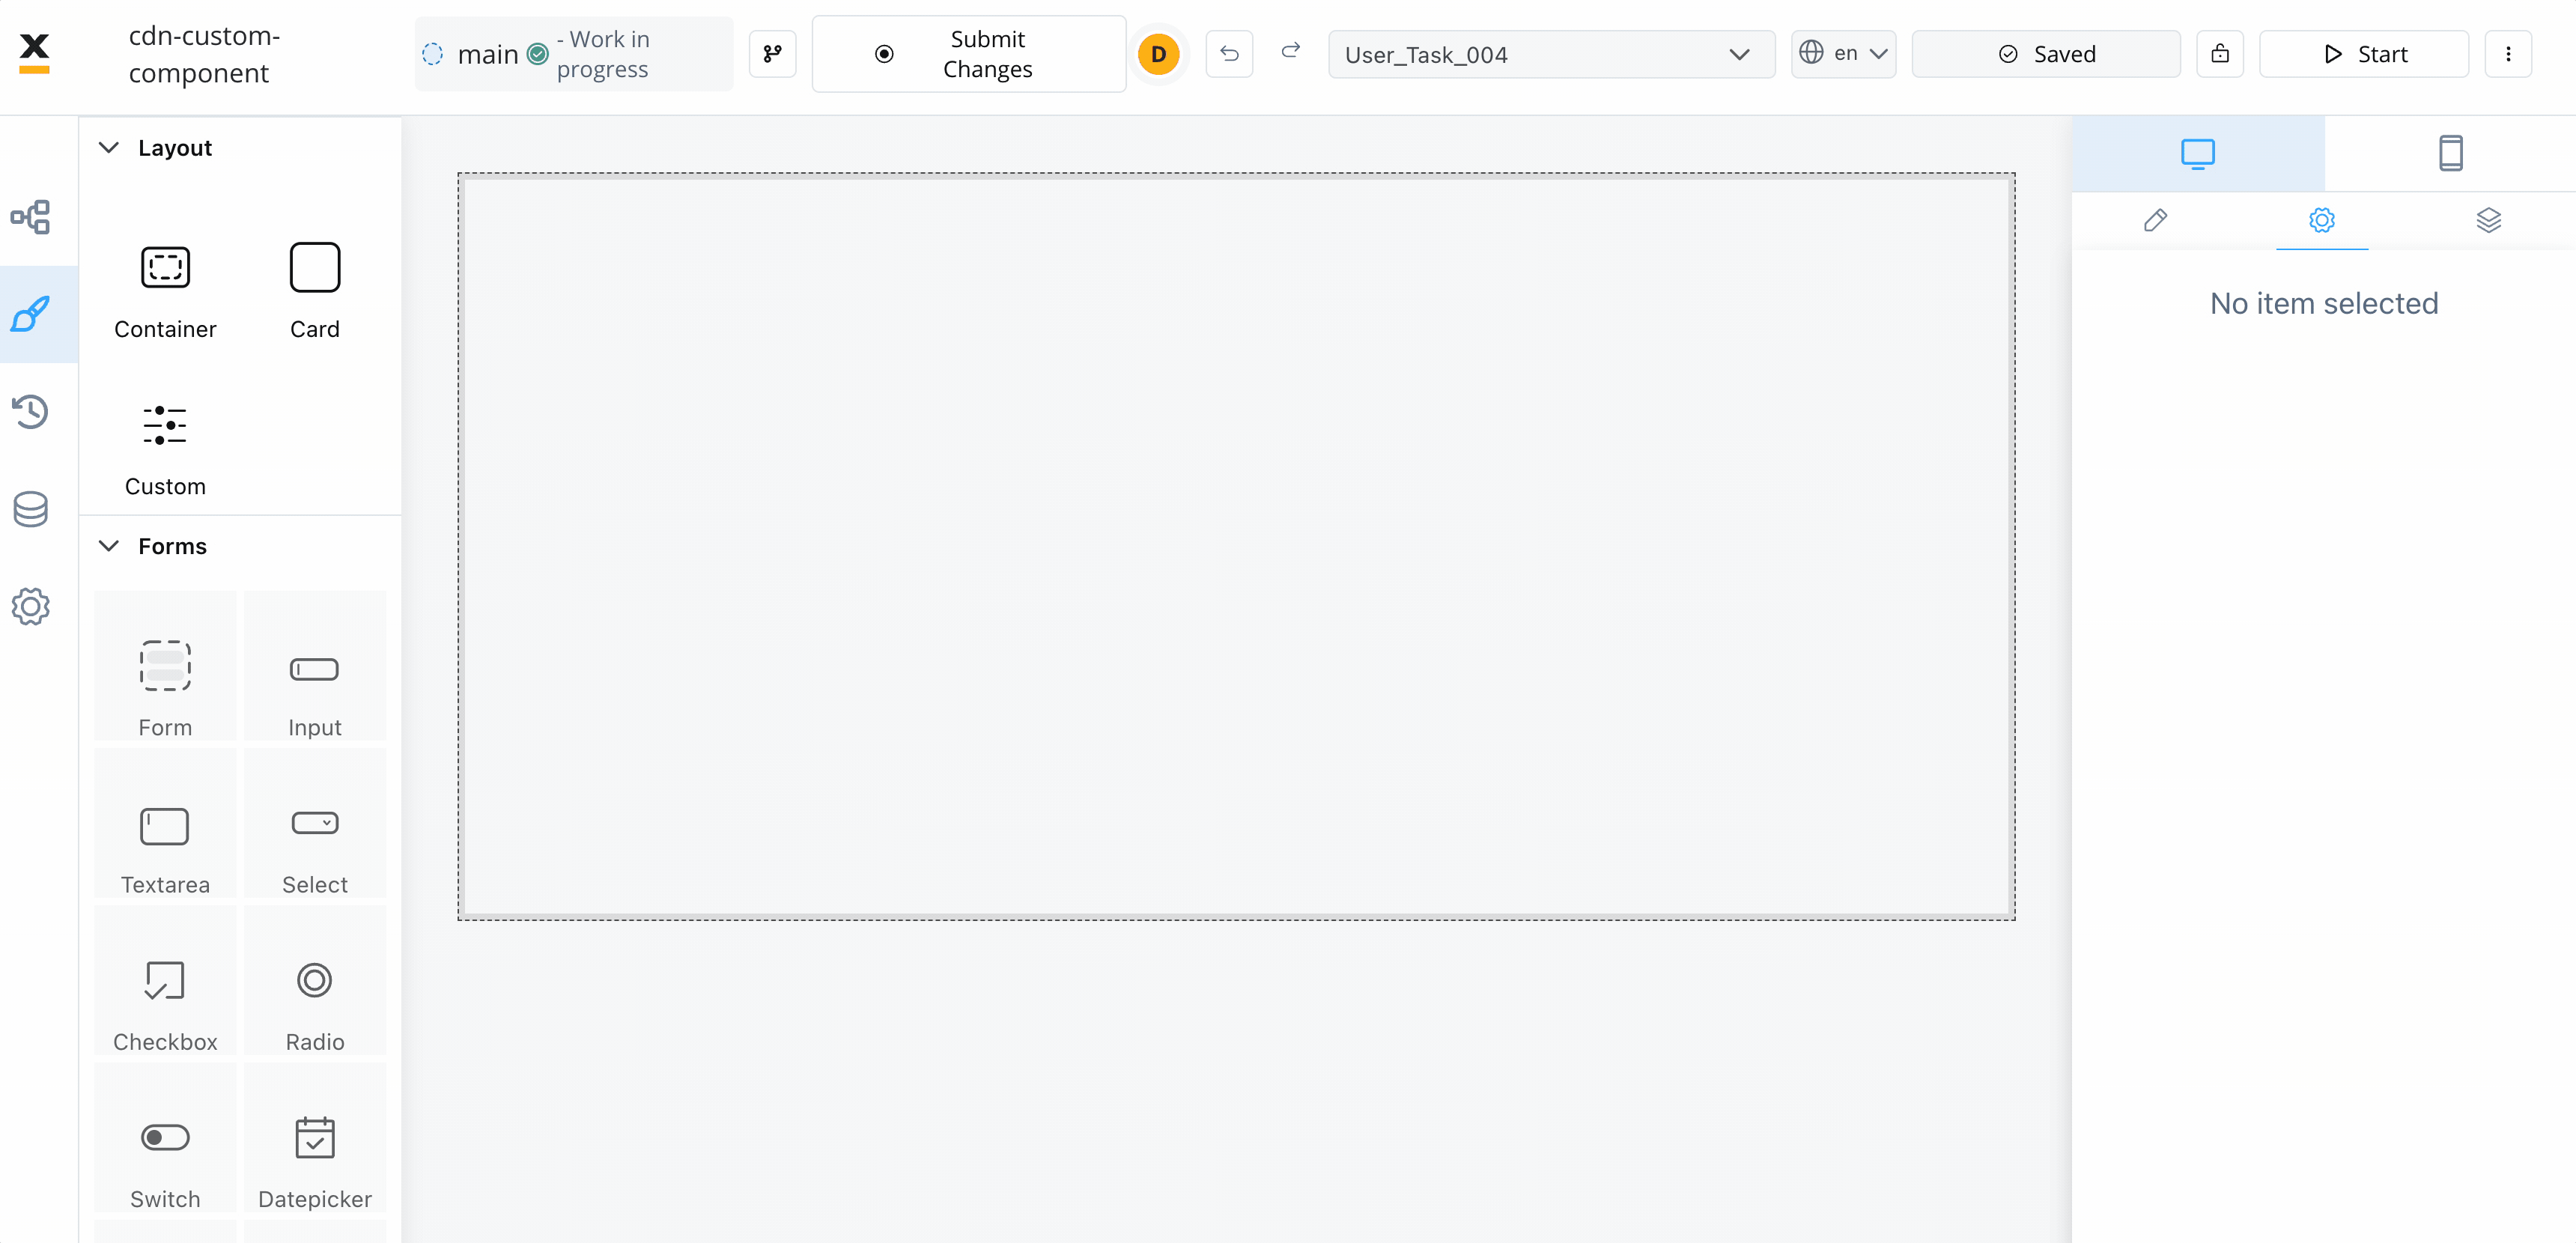
Task: Click the lock icon button
Action: (2220, 54)
